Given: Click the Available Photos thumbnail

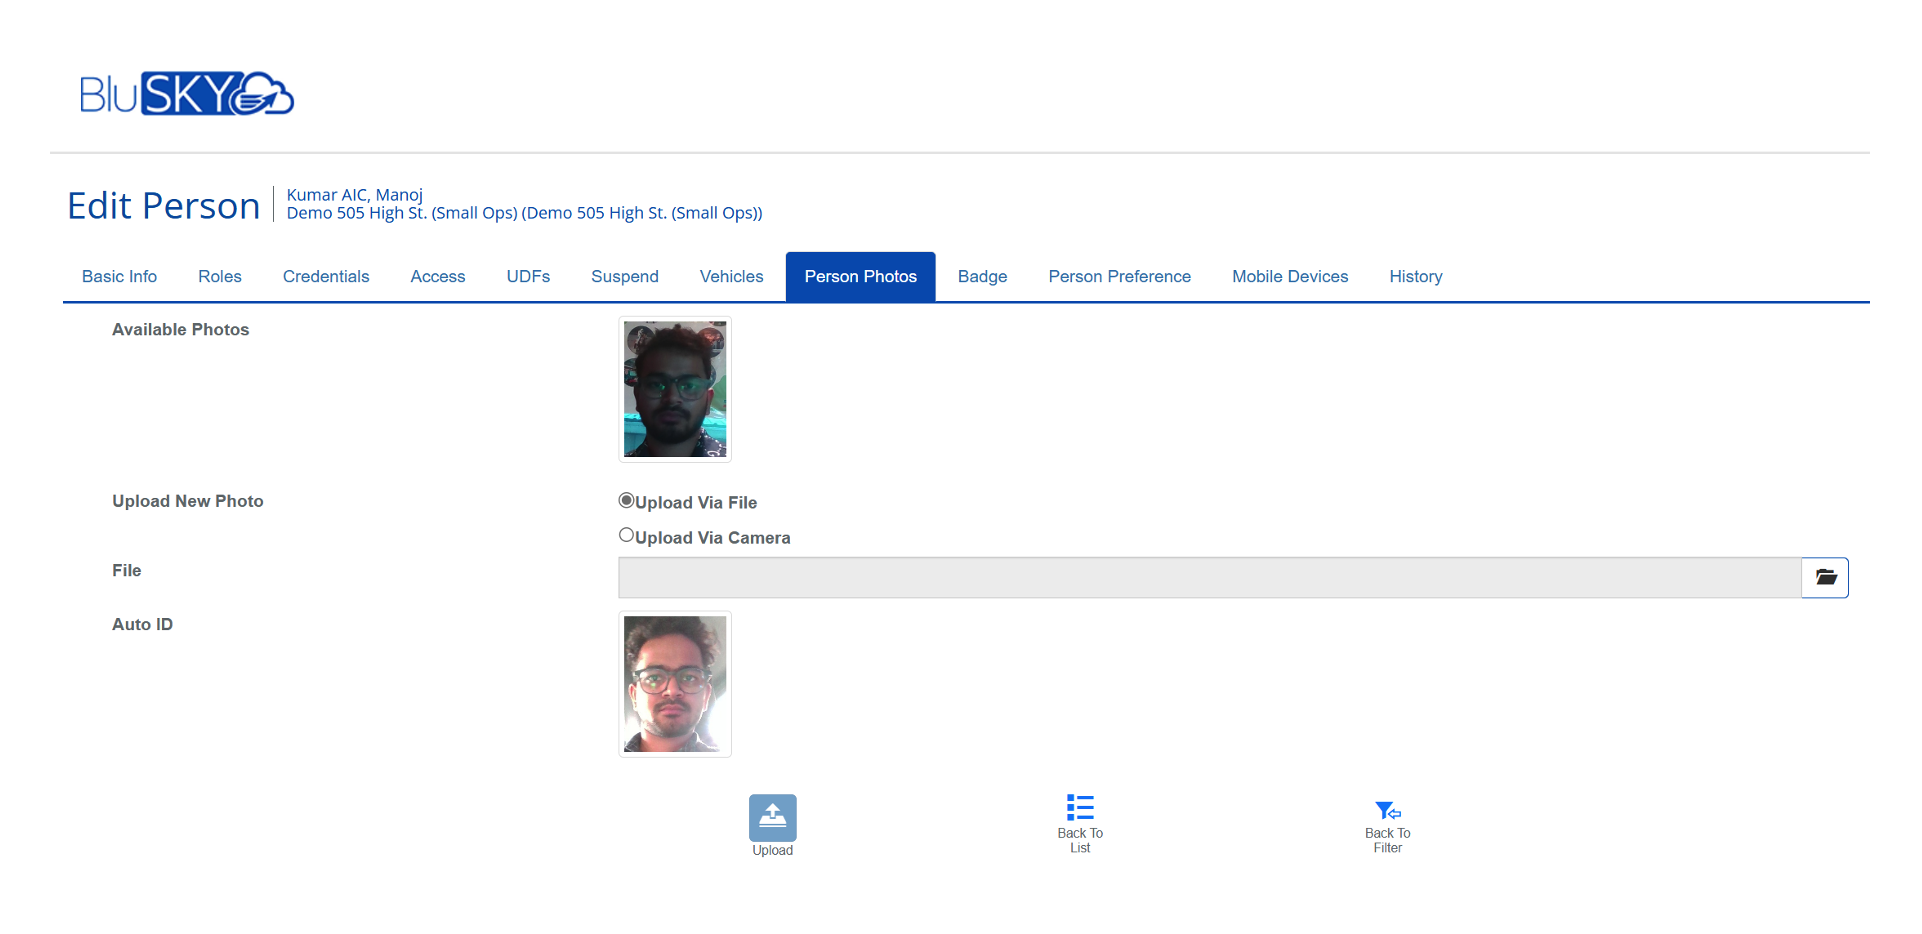Looking at the screenshot, I should click(x=674, y=389).
